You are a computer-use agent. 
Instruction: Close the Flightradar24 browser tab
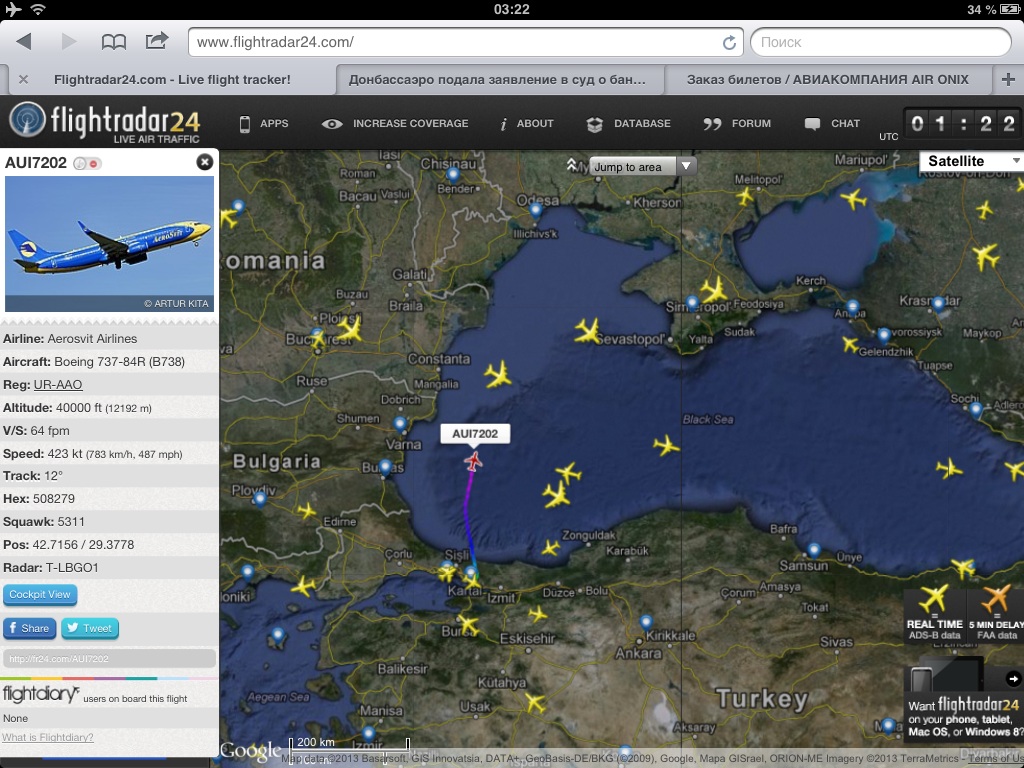23,79
